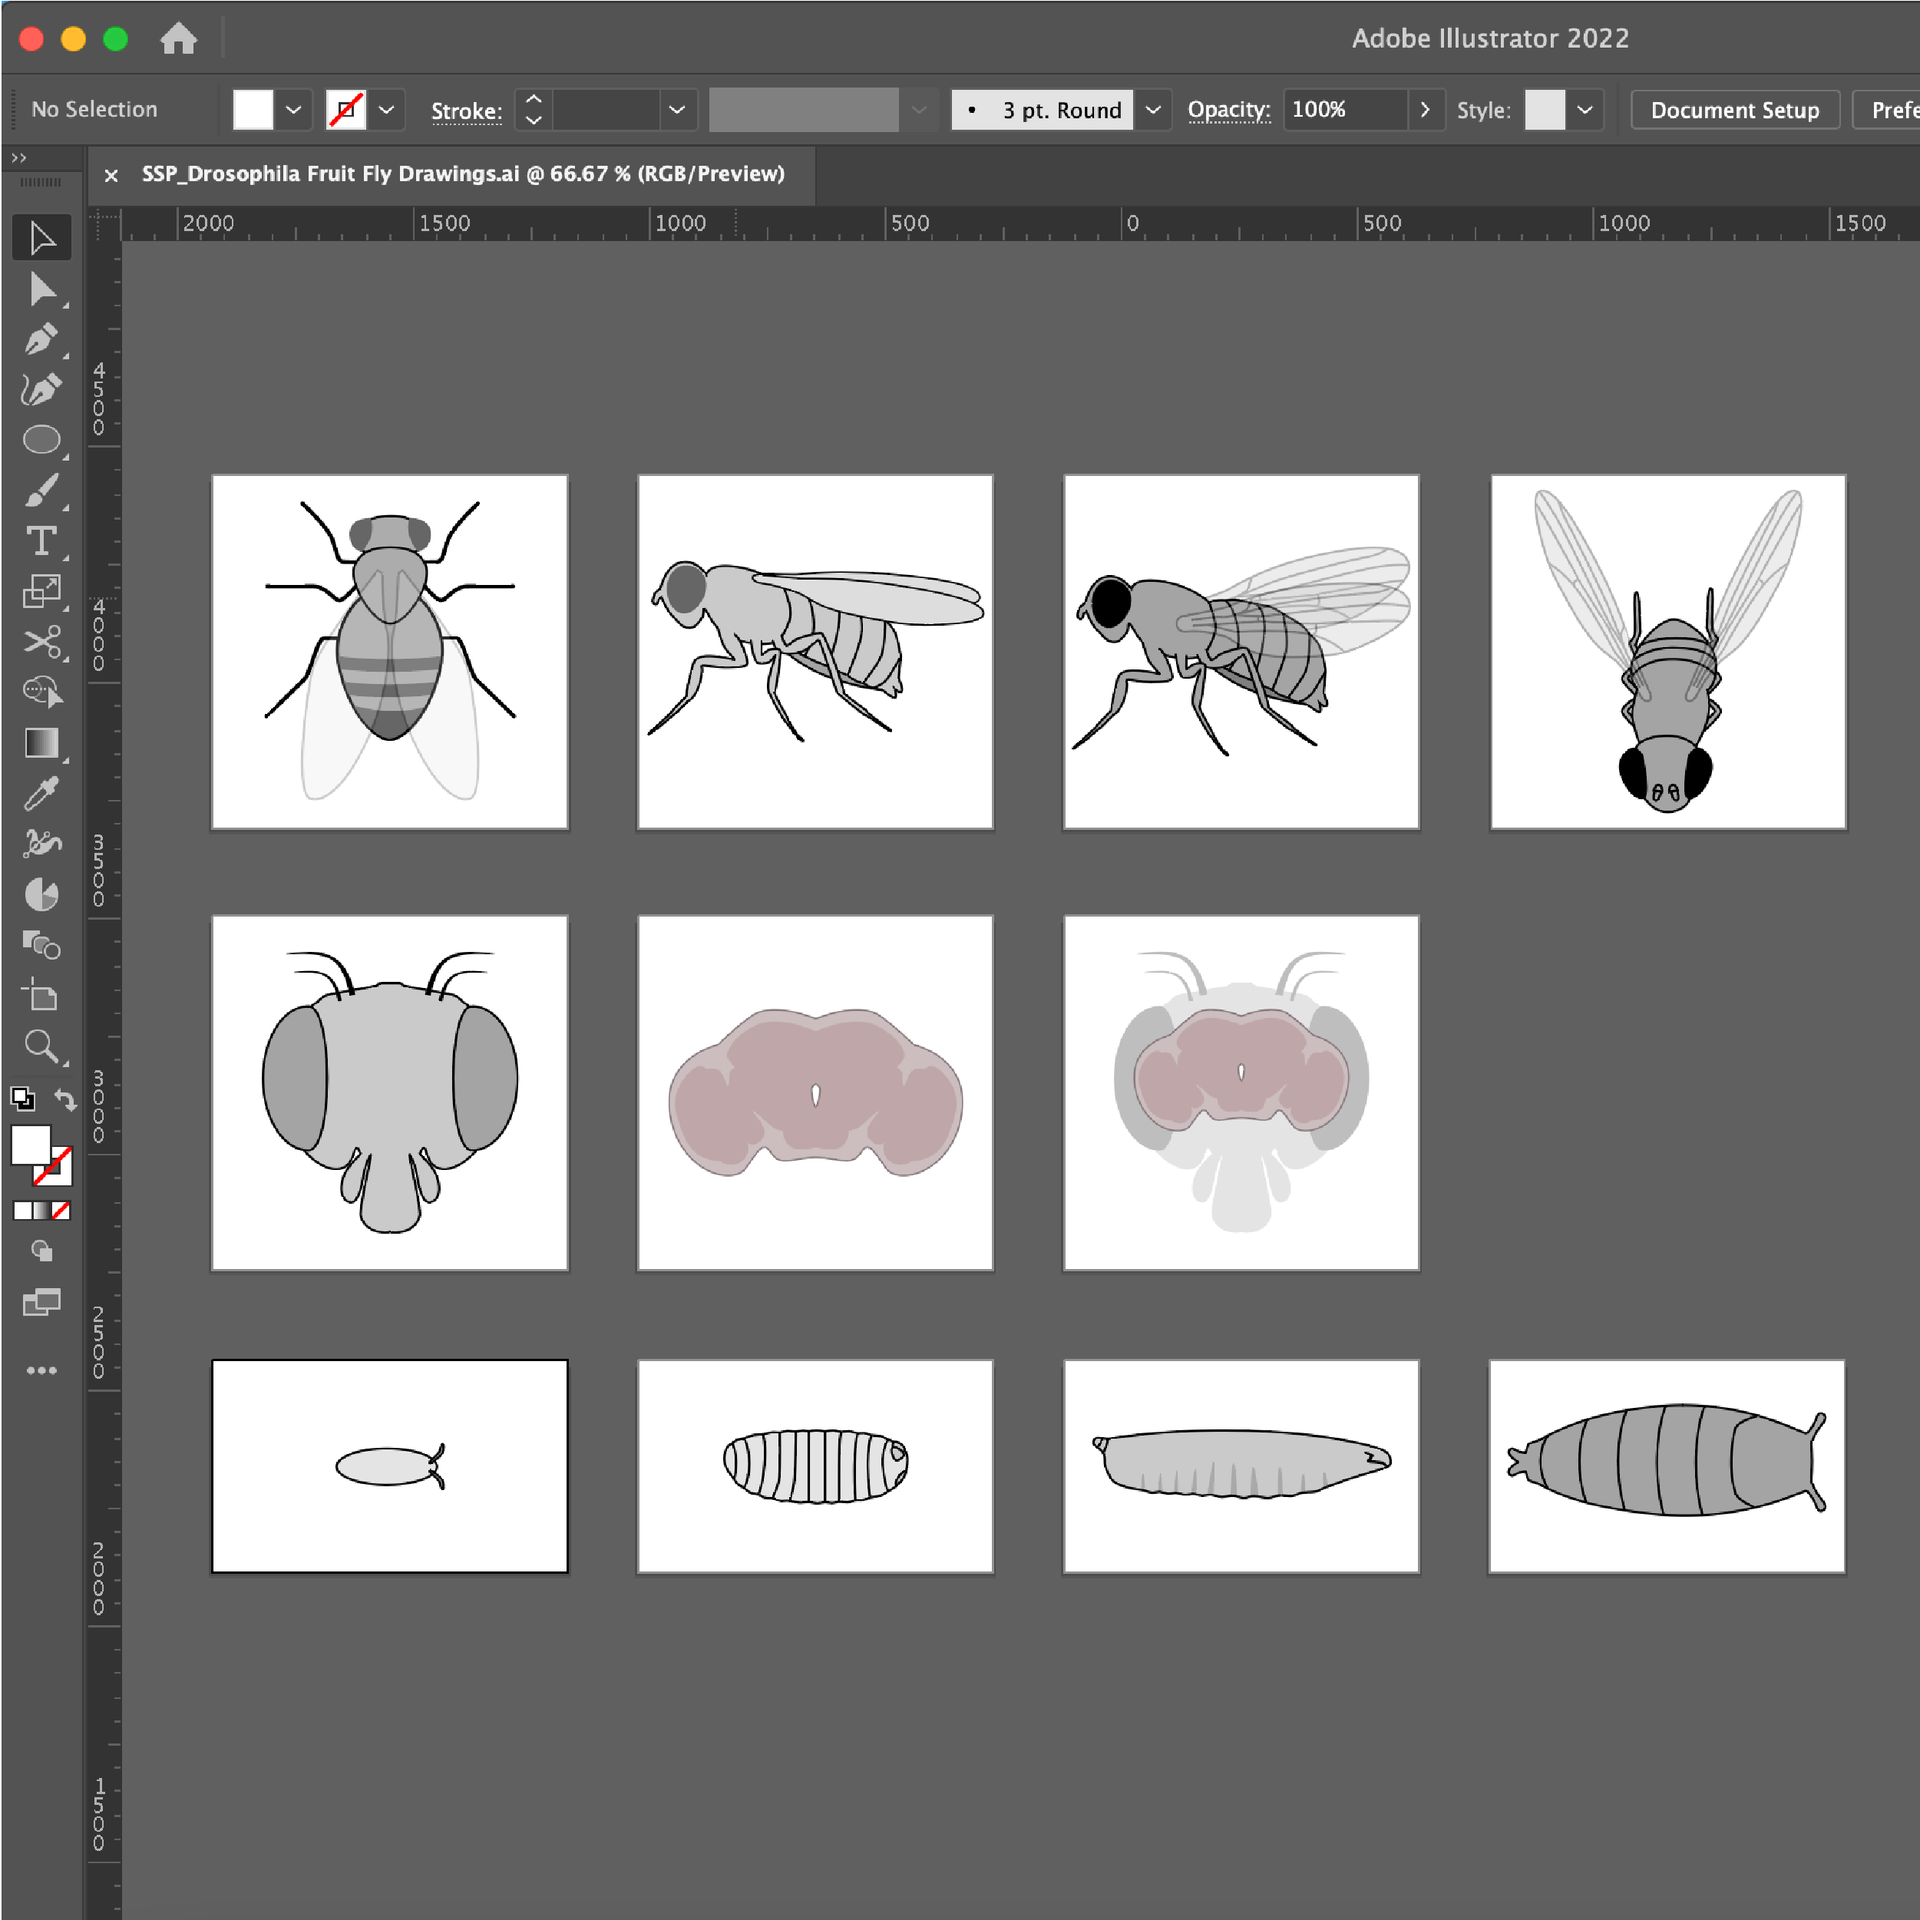Activate the Direct Selection tool

(42, 291)
